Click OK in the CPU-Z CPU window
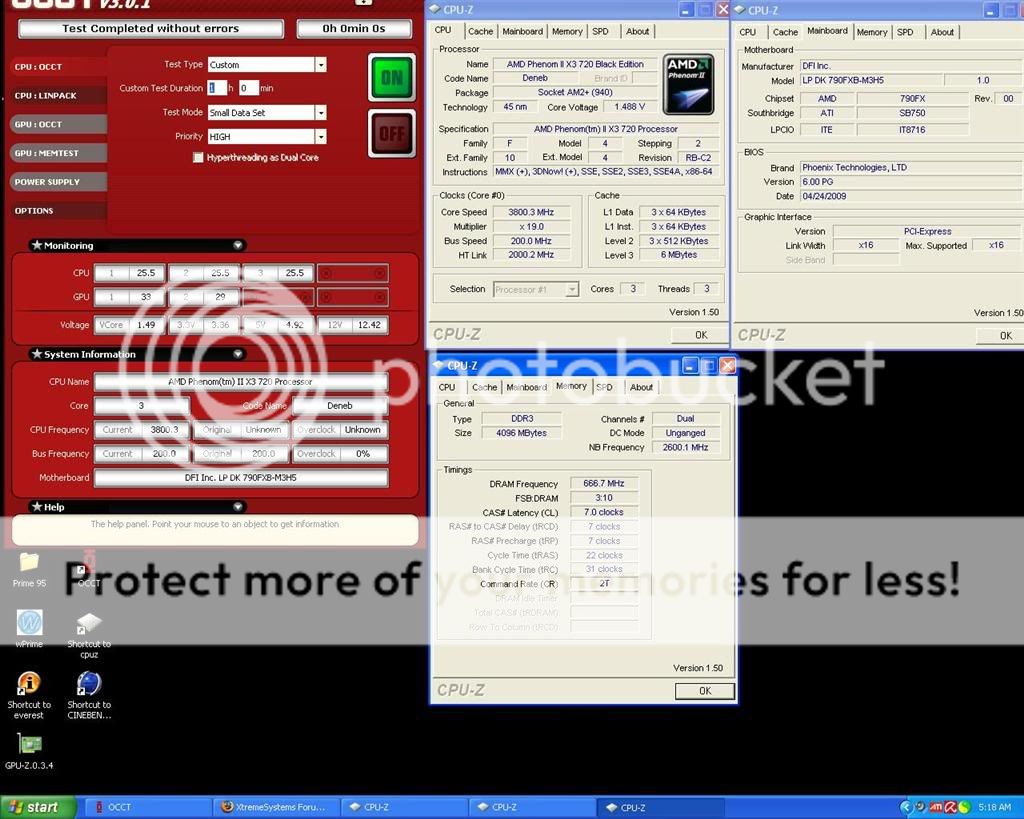 (701, 335)
